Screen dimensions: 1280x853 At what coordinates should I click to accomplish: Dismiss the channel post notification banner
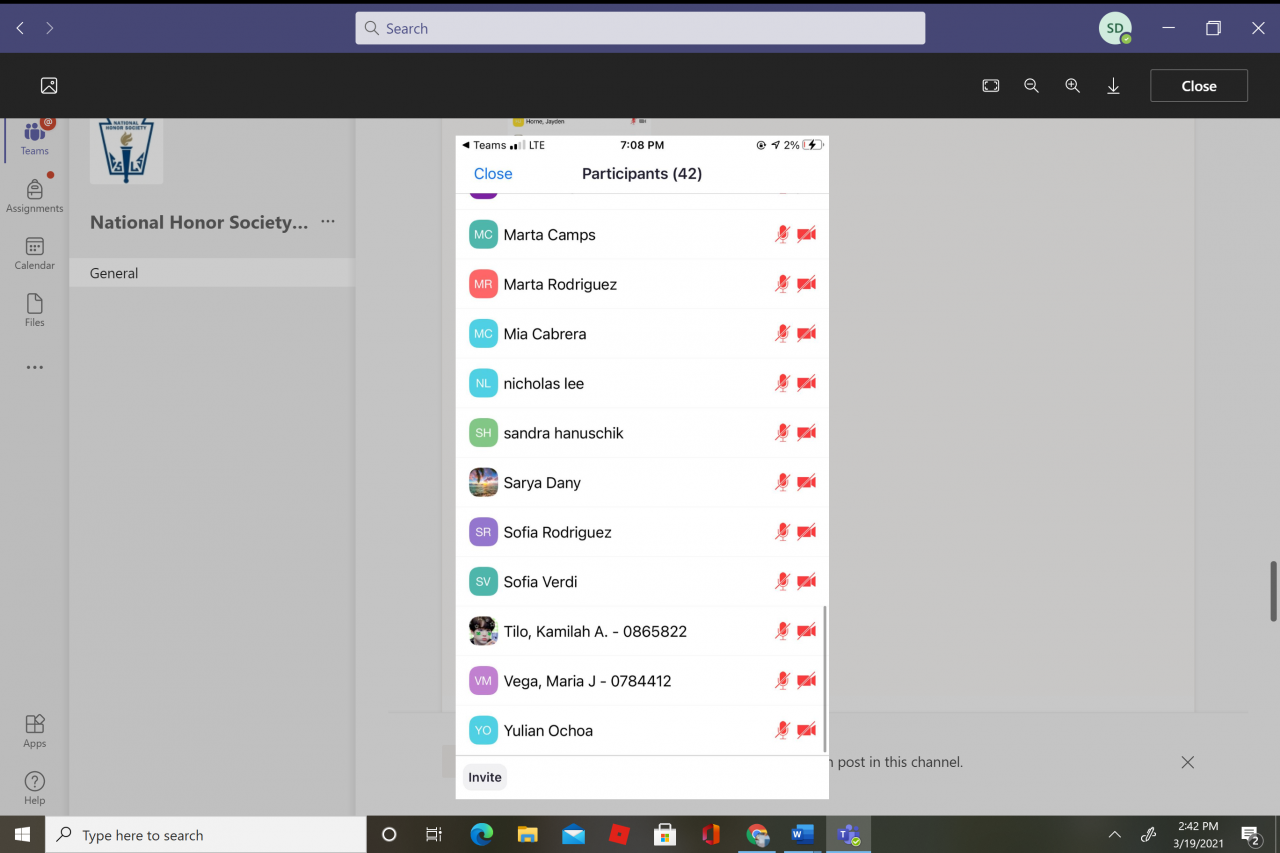click(x=1187, y=762)
